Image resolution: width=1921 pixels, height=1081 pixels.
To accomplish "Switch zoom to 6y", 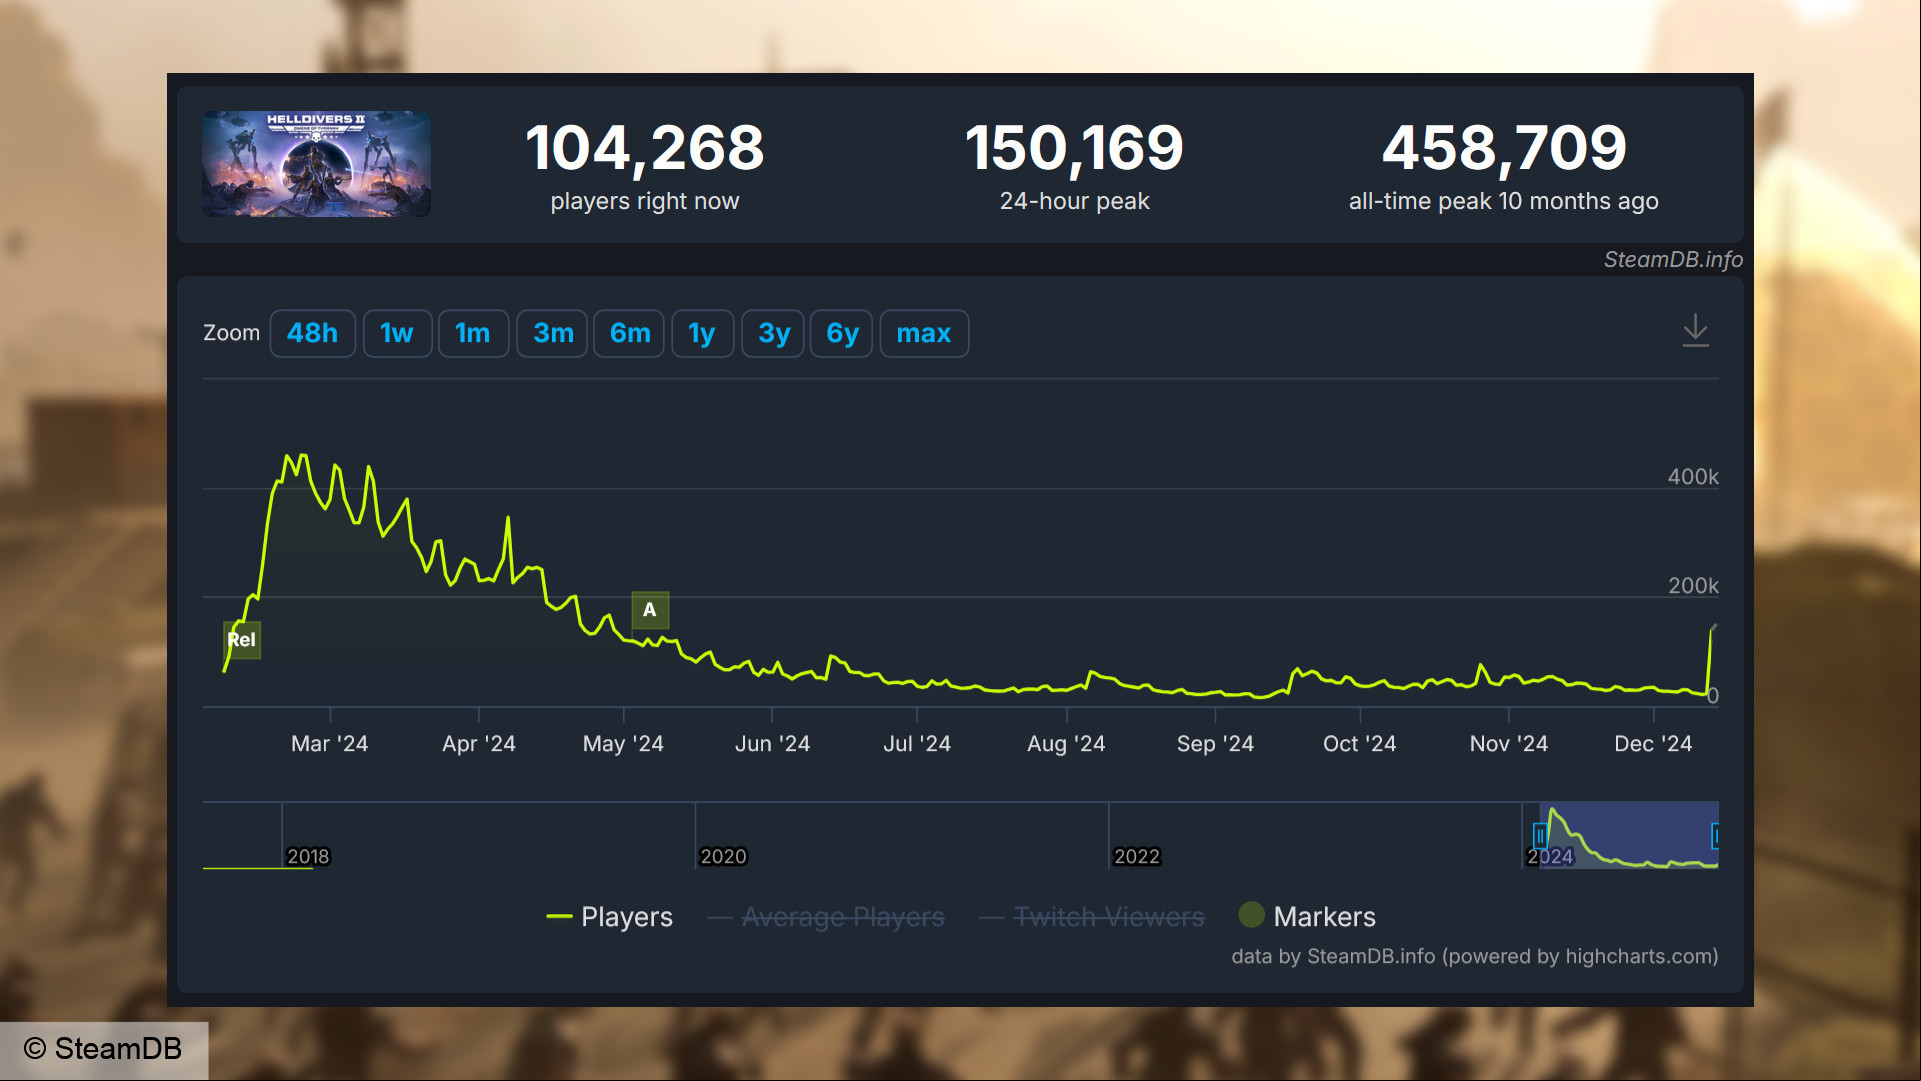I will [842, 333].
